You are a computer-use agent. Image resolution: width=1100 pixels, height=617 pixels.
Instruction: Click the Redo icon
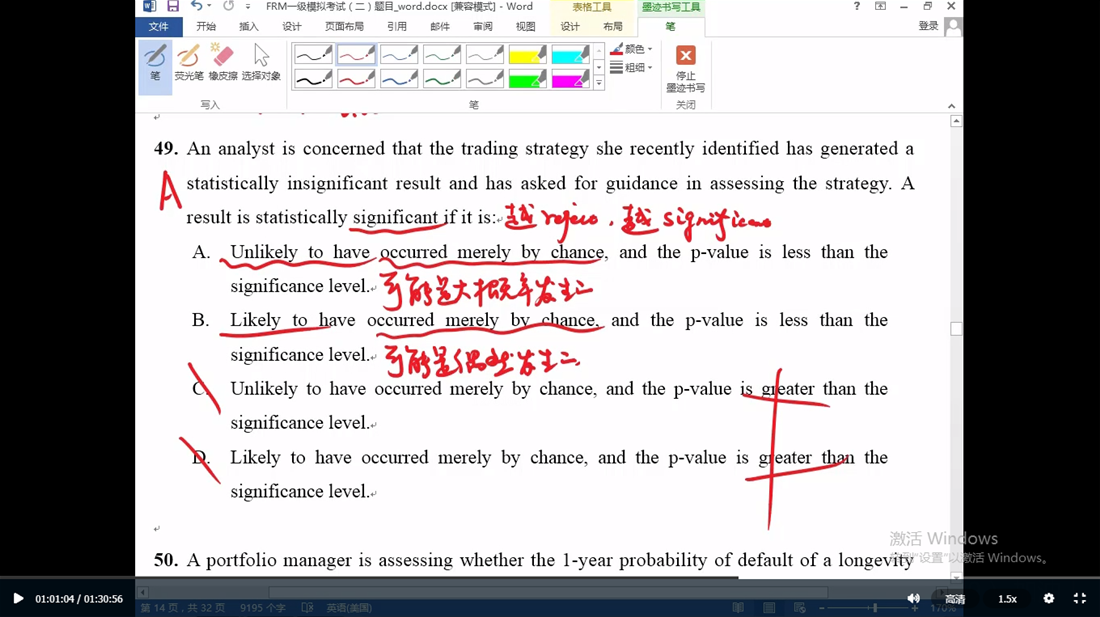tap(229, 6)
